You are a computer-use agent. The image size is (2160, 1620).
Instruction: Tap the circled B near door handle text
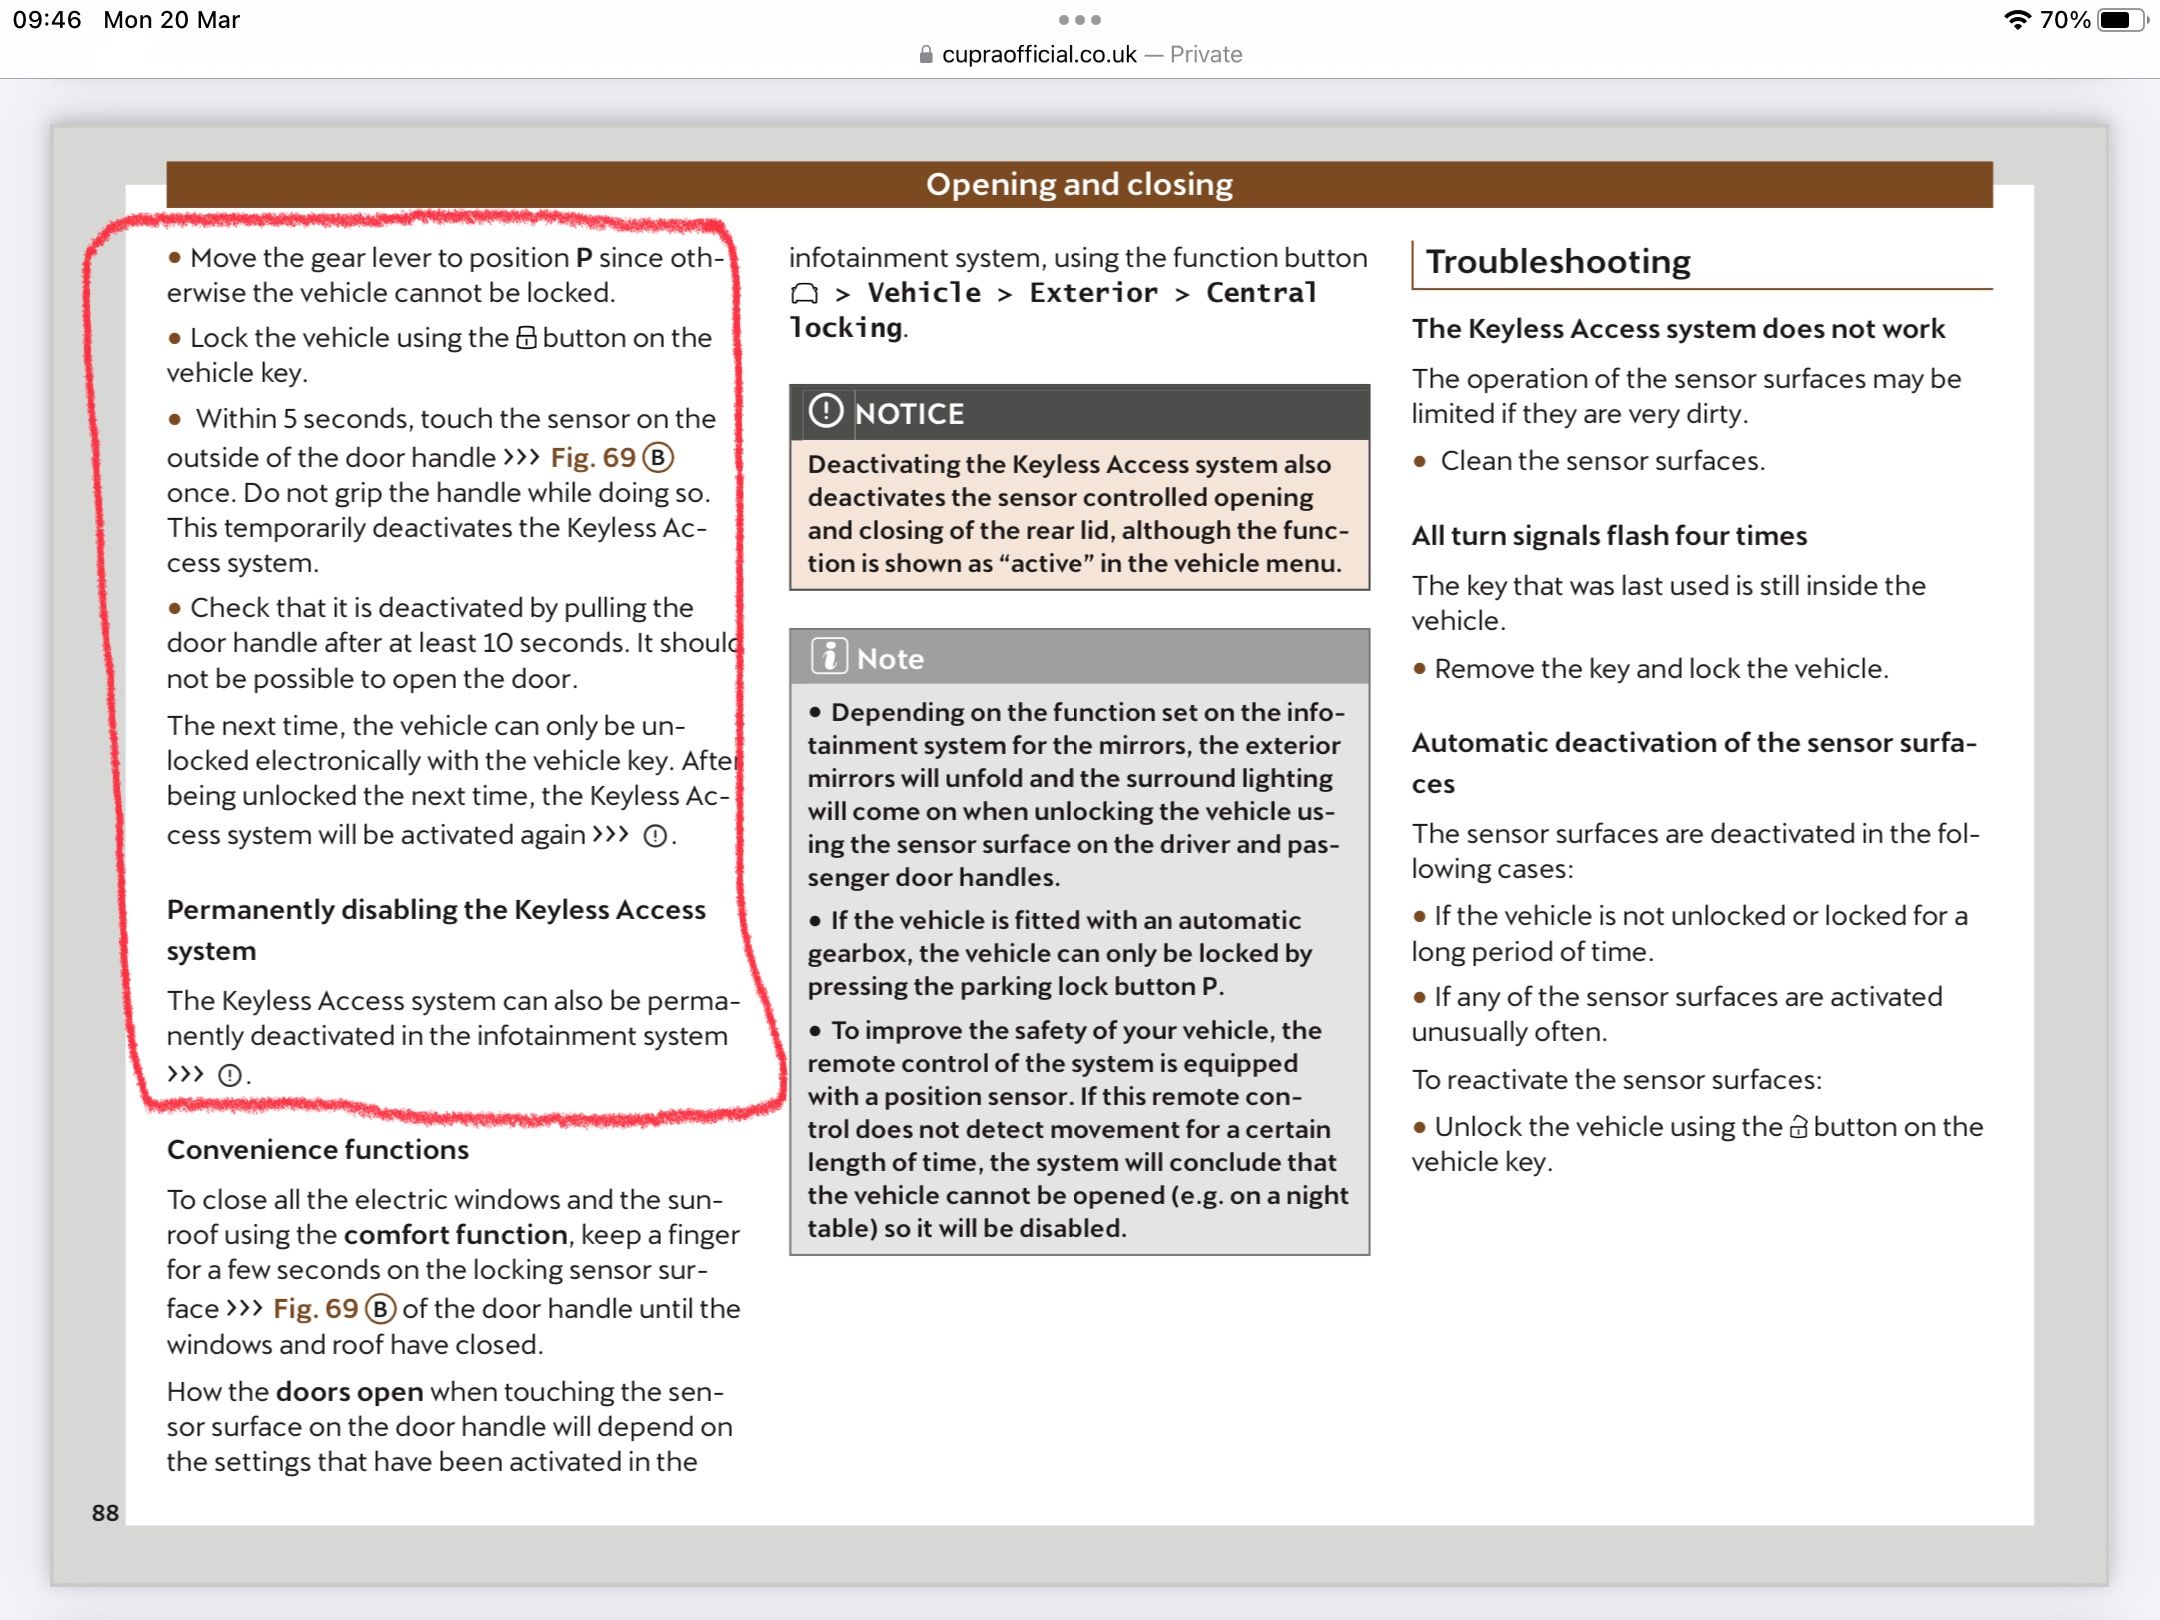point(658,458)
